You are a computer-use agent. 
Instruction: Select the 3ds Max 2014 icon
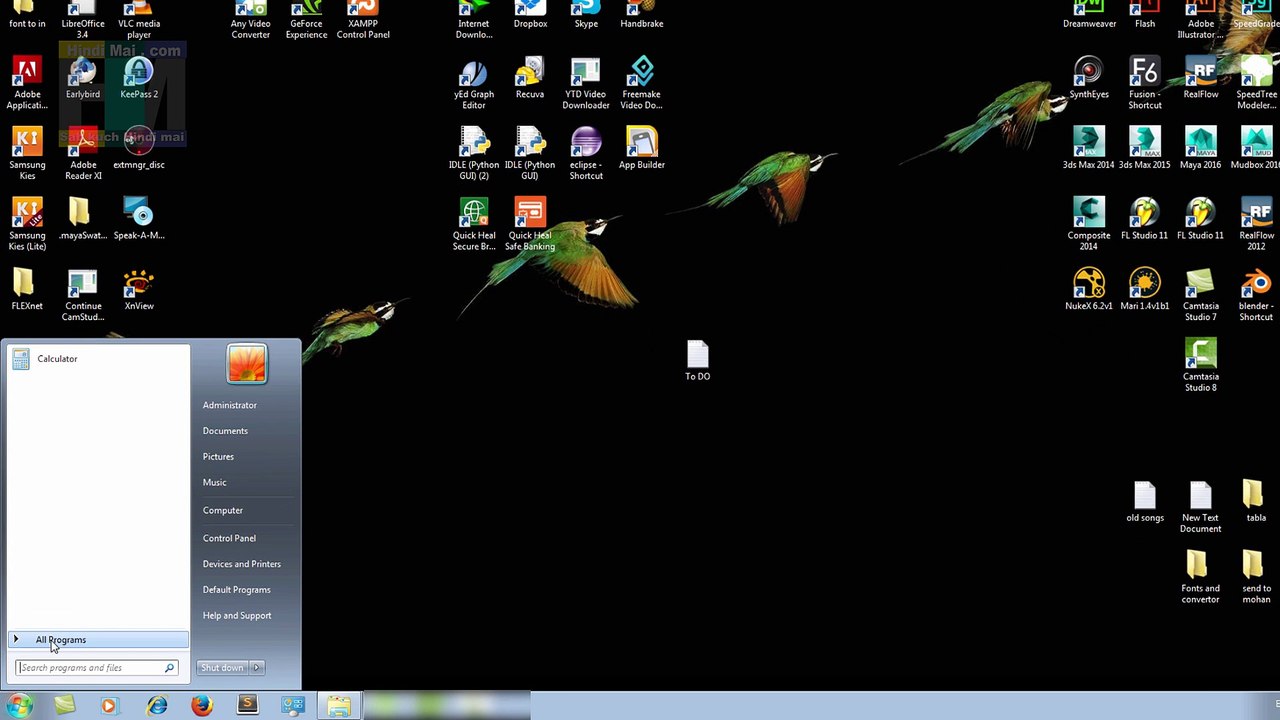click(x=1089, y=149)
